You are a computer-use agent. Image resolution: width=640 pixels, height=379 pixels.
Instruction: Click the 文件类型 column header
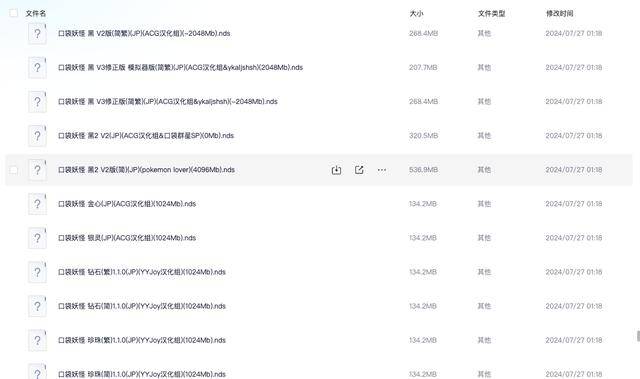[x=491, y=13]
